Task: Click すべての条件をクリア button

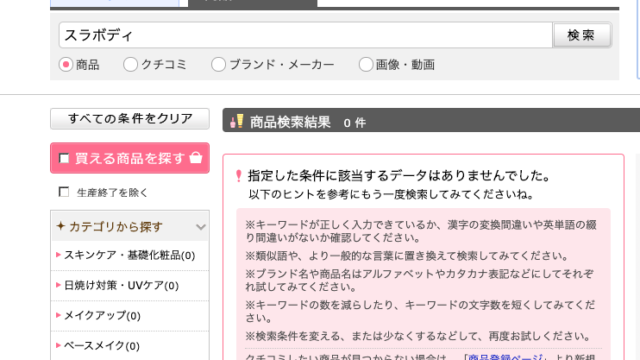Action: click(x=130, y=119)
